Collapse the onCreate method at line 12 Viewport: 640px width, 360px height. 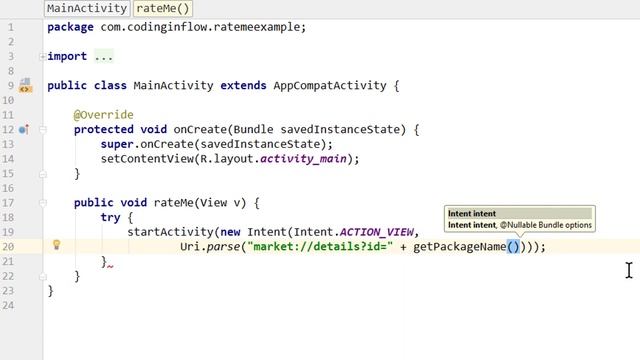(42, 130)
